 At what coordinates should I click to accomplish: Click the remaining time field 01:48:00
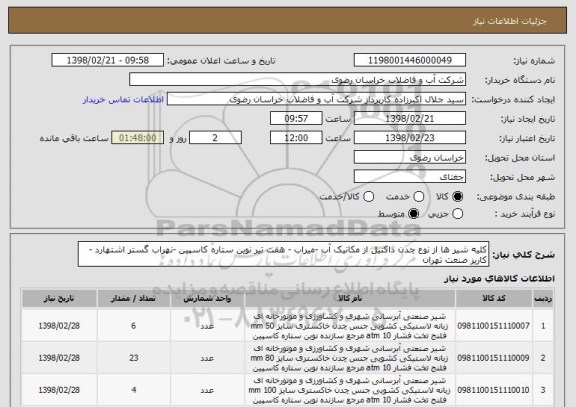[x=138, y=138]
